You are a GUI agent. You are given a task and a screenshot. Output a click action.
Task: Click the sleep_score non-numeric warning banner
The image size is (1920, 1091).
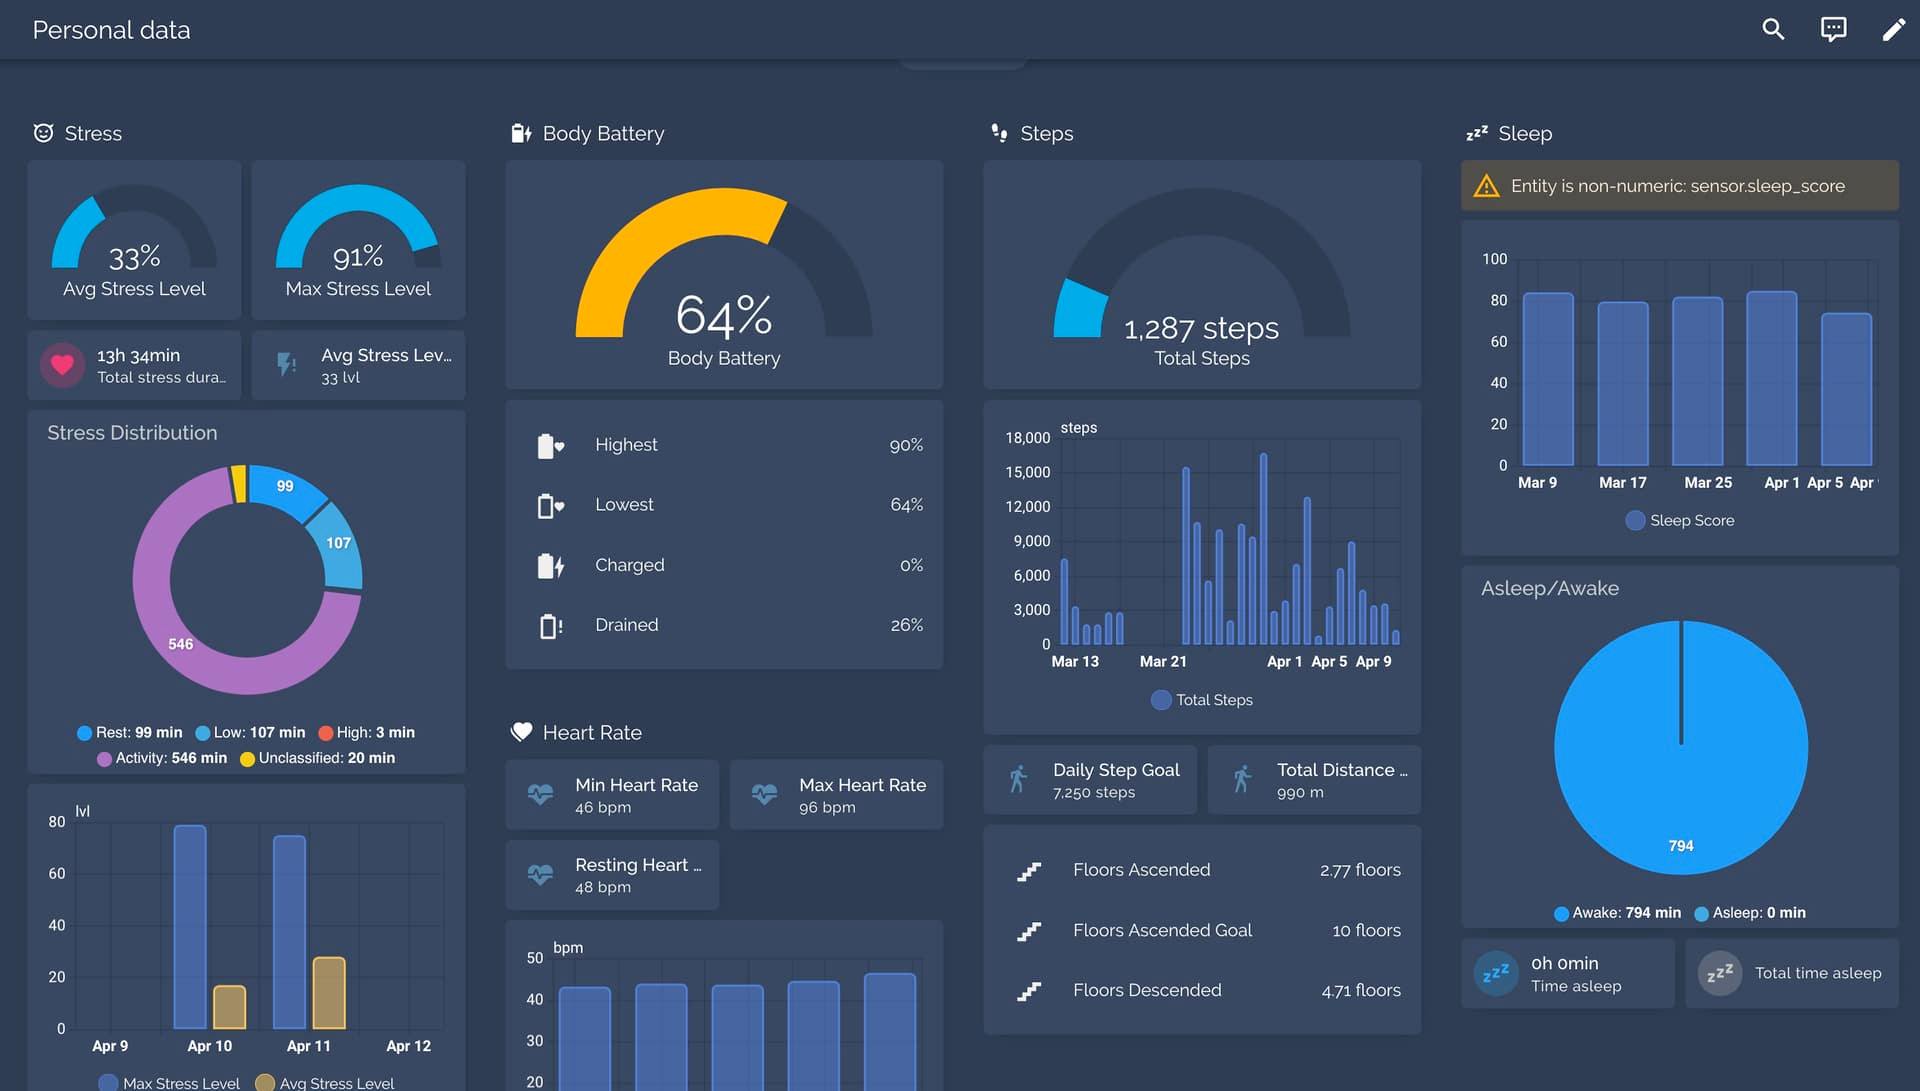coord(1679,186)
